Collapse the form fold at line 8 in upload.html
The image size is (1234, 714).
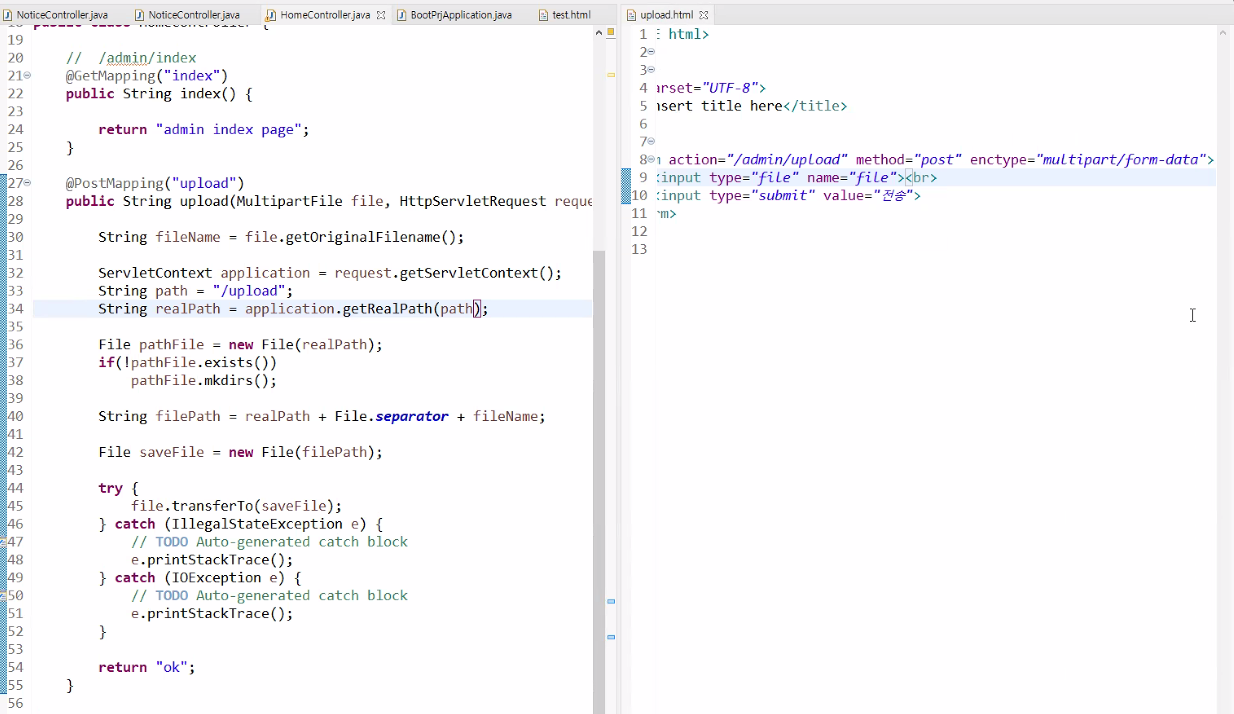click(x=651, y=159)
